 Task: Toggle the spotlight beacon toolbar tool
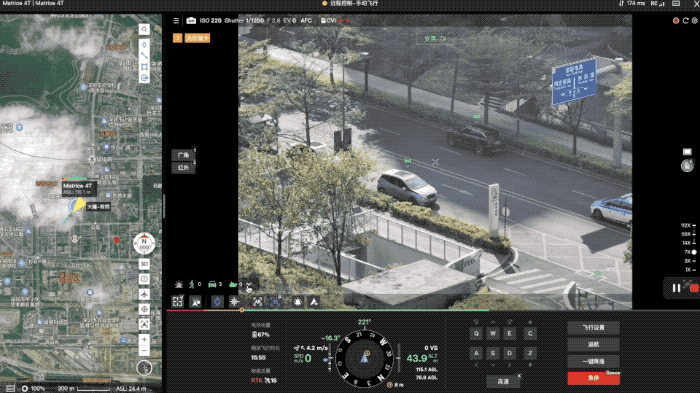pos(298,302)
